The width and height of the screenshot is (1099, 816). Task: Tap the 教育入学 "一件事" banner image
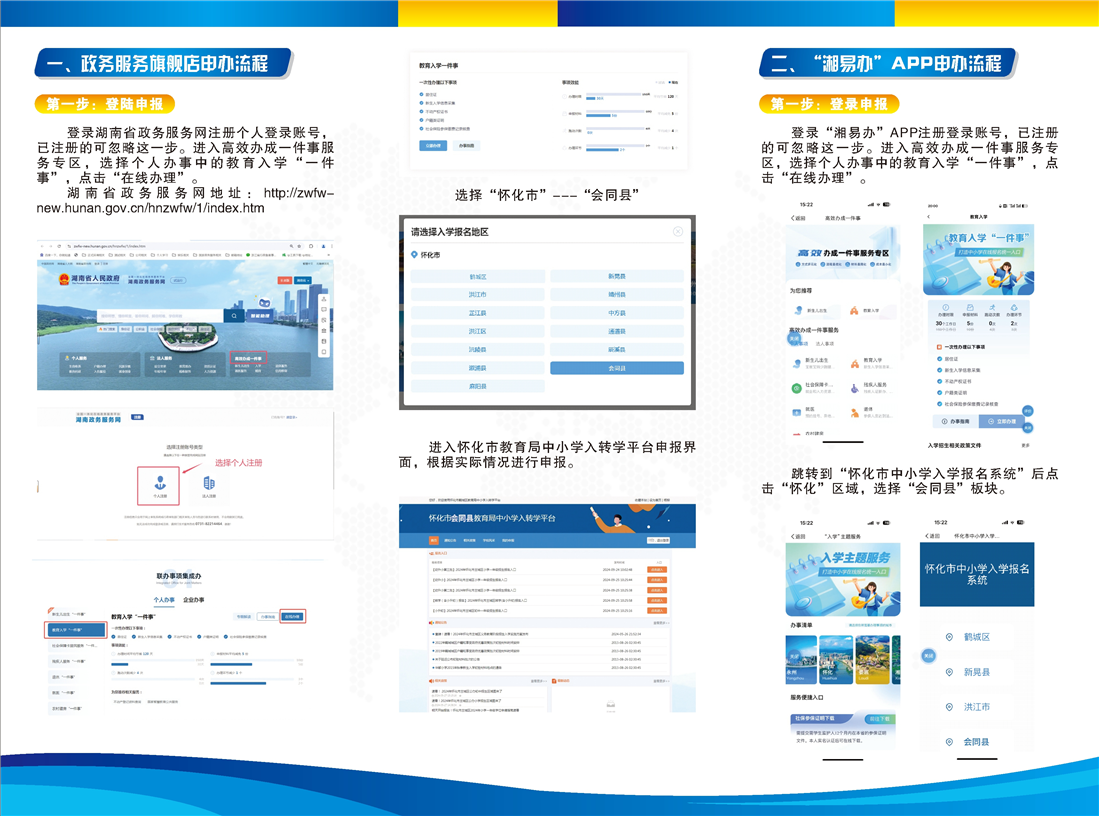[978, 260]
